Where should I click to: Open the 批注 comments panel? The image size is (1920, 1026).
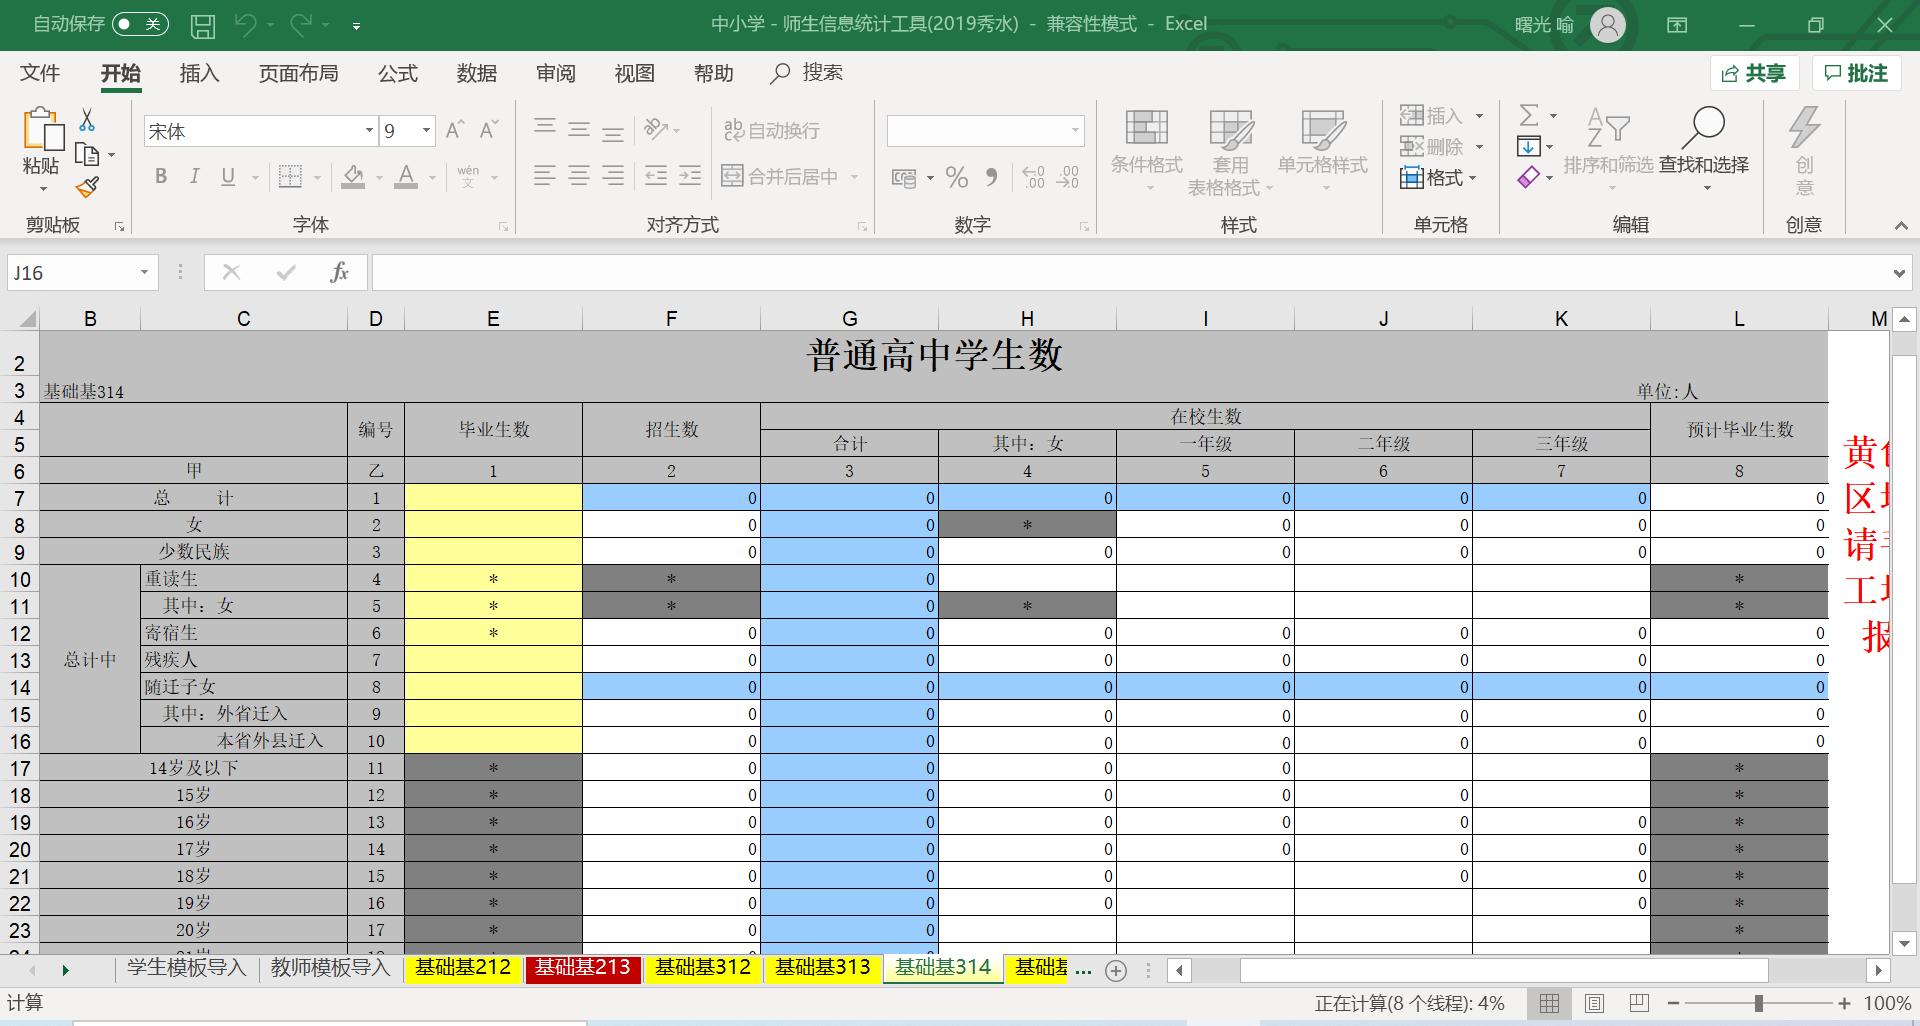pyautogui.click(x=1856, y=72)
